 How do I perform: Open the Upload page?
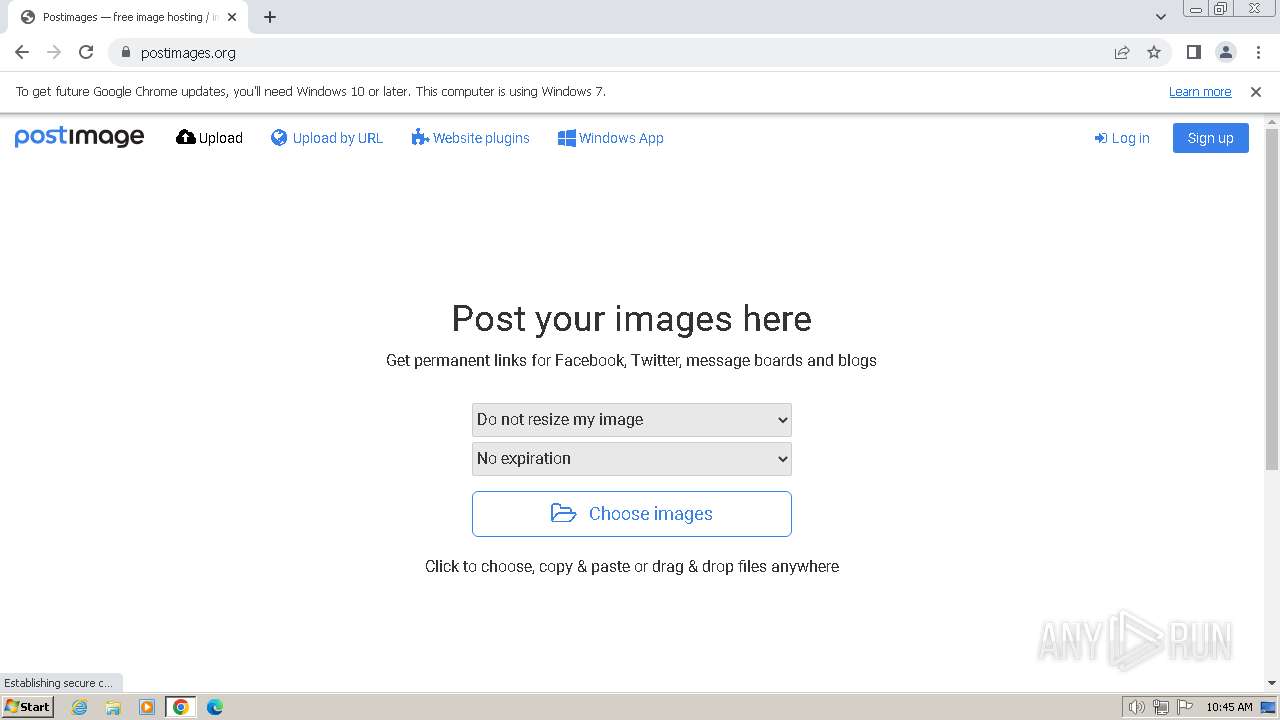[x=209, y=138]
